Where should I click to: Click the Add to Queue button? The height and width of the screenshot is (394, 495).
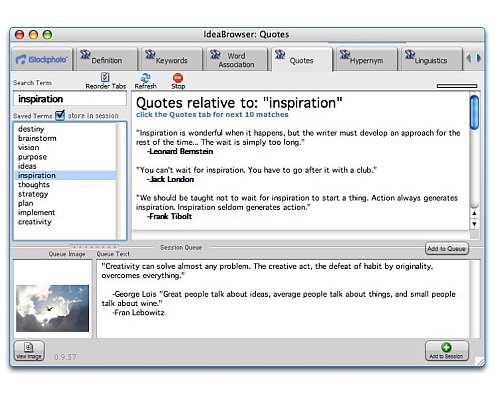447,249
